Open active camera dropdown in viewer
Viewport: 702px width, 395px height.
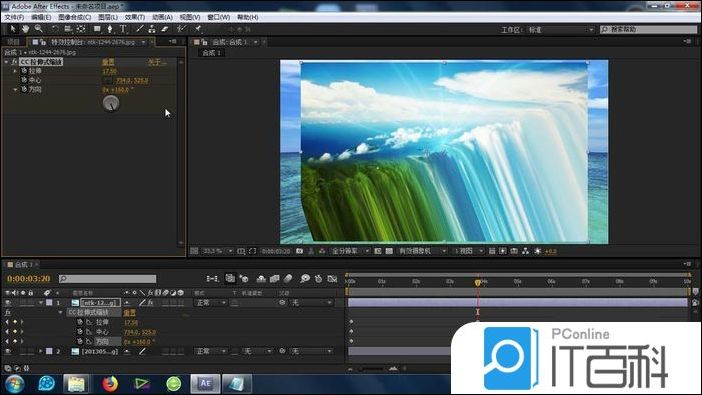pyautogui.click(x=422, y=251)
